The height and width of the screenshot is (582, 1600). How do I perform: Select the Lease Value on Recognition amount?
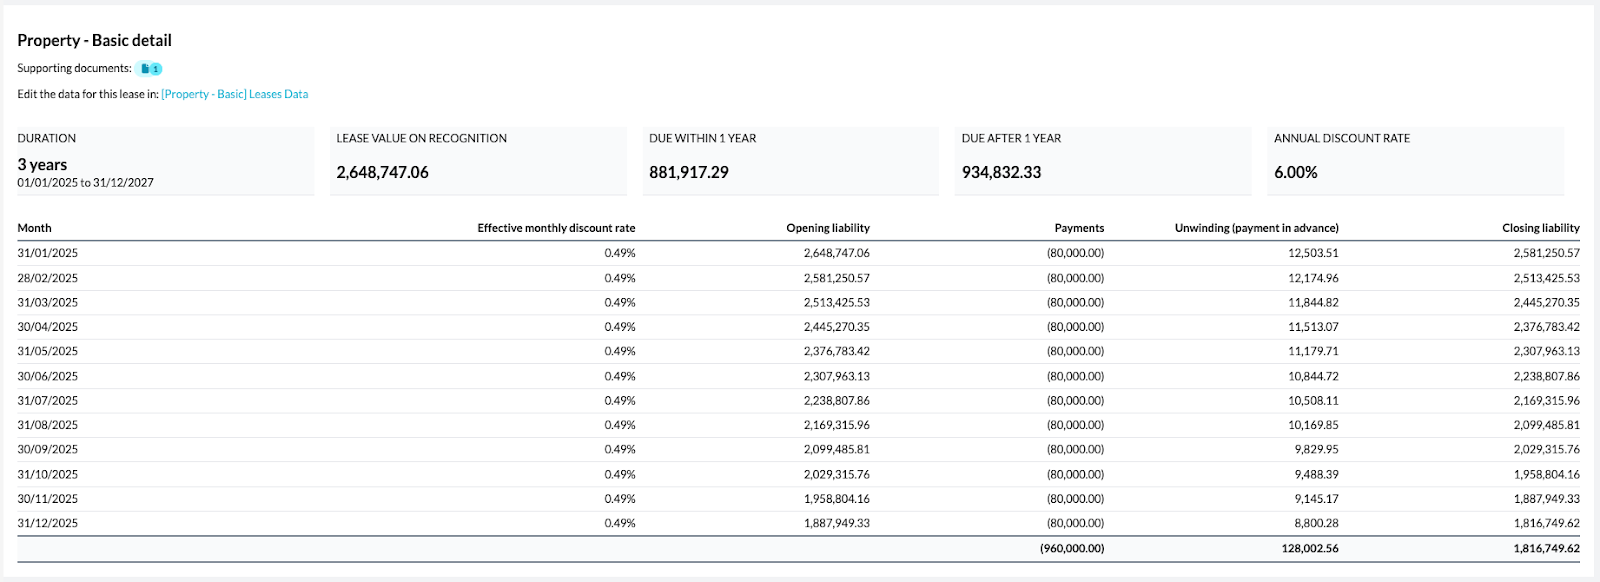[x=382, y=172]
